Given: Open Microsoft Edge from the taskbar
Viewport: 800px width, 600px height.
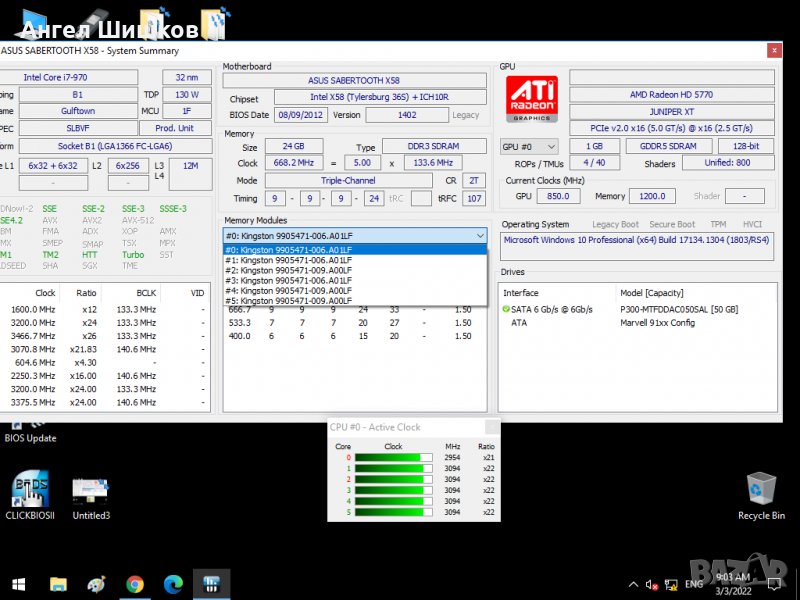Looking at the screenshot, I should point(173,584).
